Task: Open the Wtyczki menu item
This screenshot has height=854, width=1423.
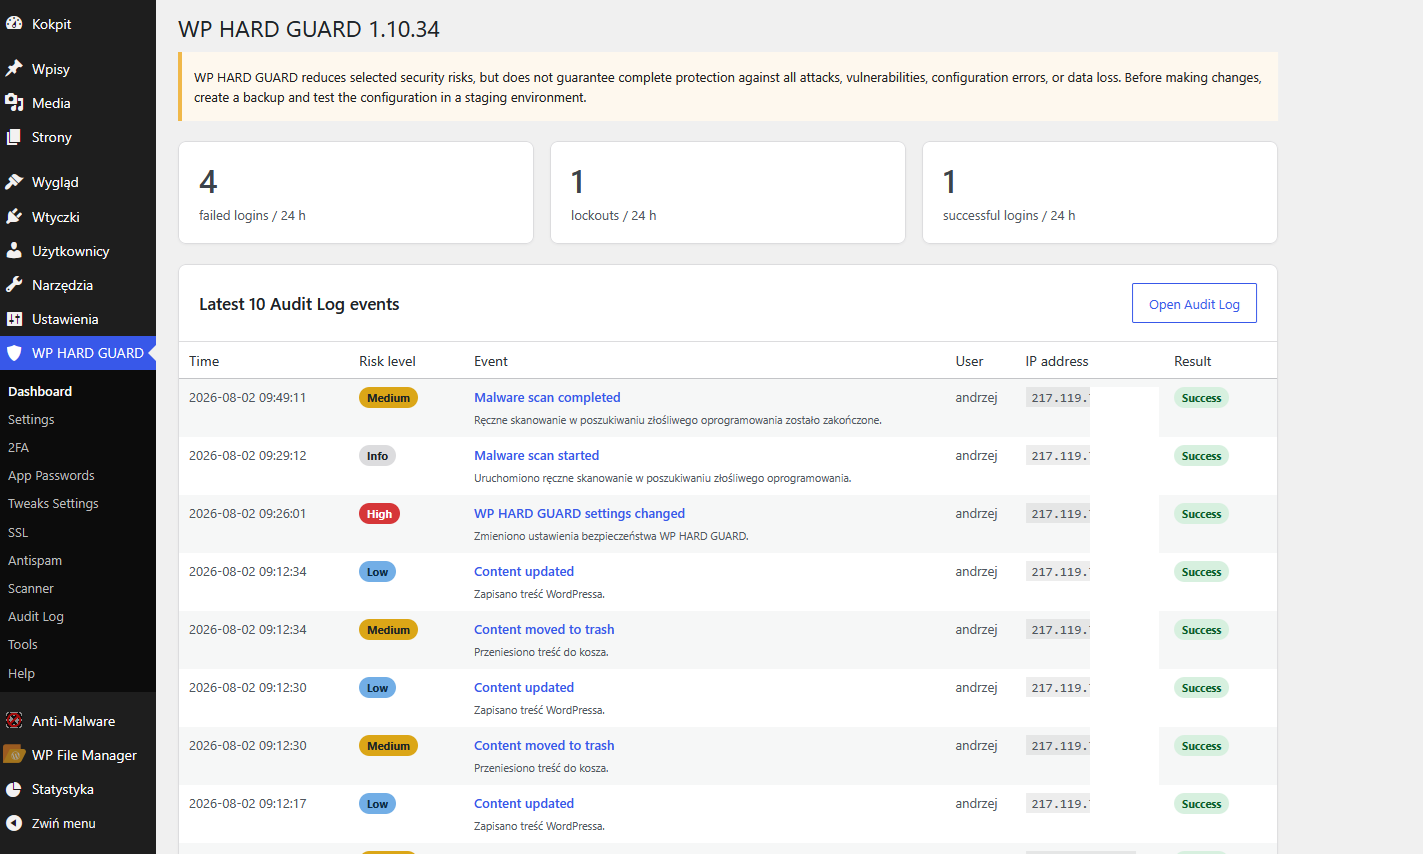Action: tap(78, 217)
